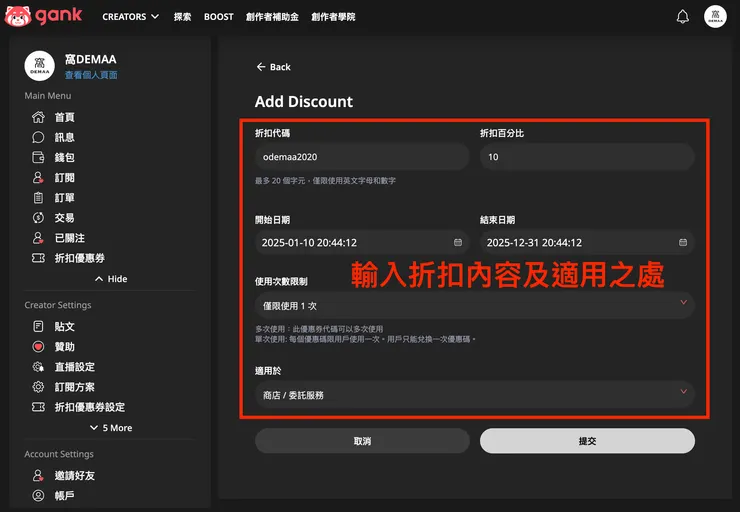Open 帳戶 in account settings
This screenshot has height=512, width=740.
[x=65, y=495]
